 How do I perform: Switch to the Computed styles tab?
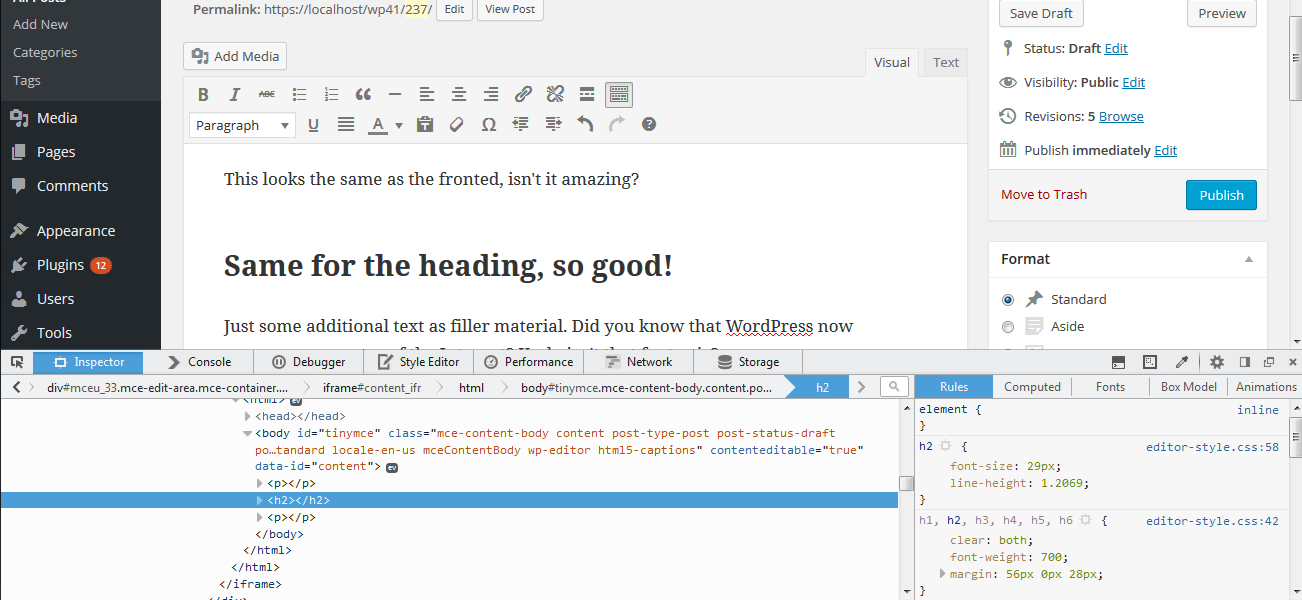1032,387
